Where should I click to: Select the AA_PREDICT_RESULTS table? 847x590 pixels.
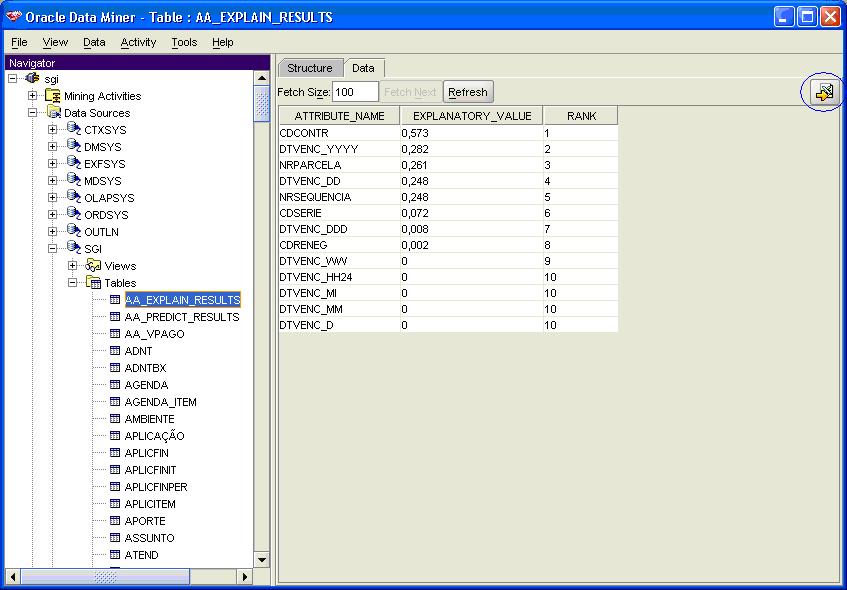pyautogui.click(x=181, y=317)
